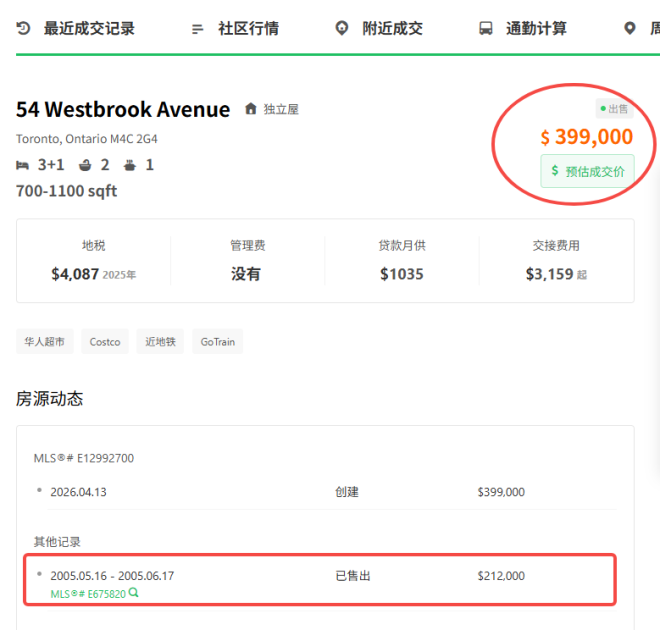This screenshot has height=630, width=660.
Task: Click the history clock icon beside 最近成交记录
Action: [x=23, y=28]
